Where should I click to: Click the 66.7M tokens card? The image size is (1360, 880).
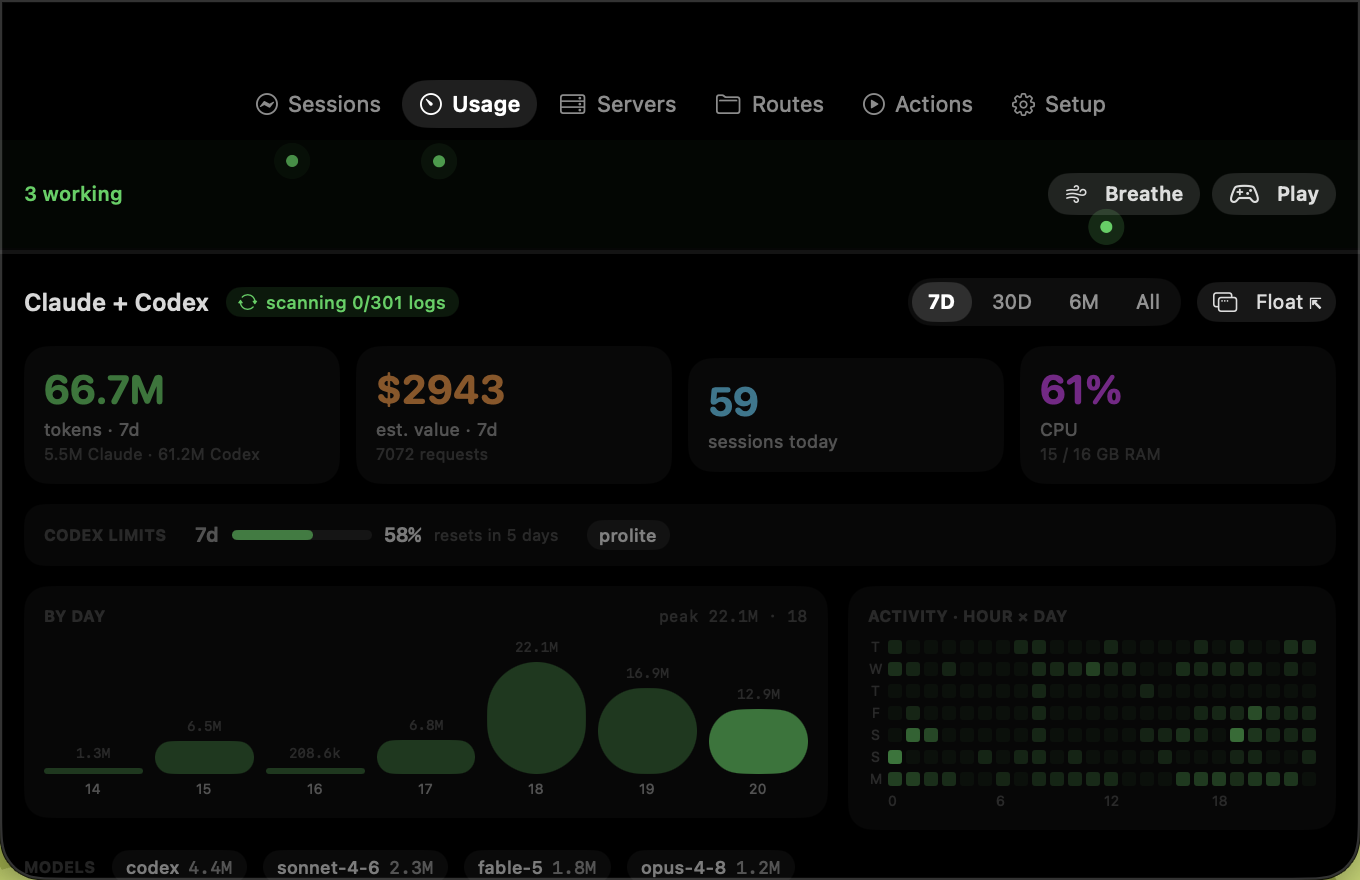[182, 415]
